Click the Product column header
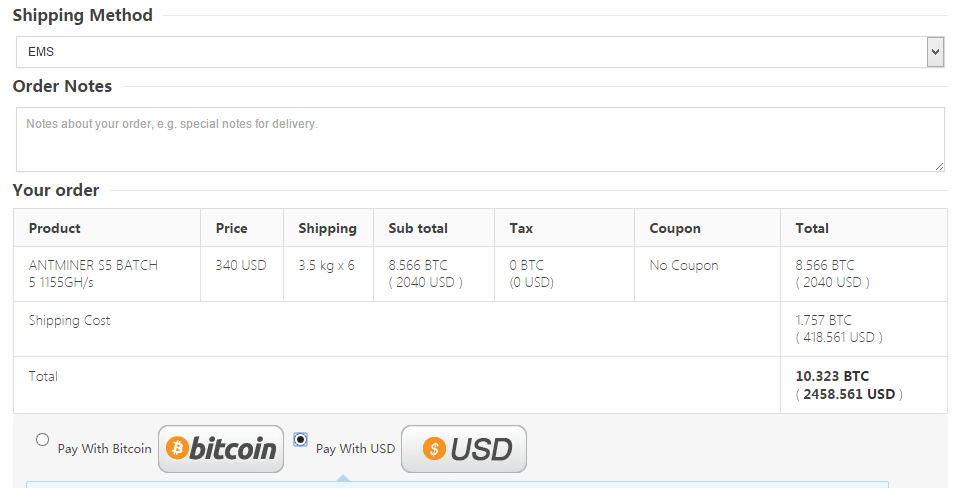 [x=55, y=228]
